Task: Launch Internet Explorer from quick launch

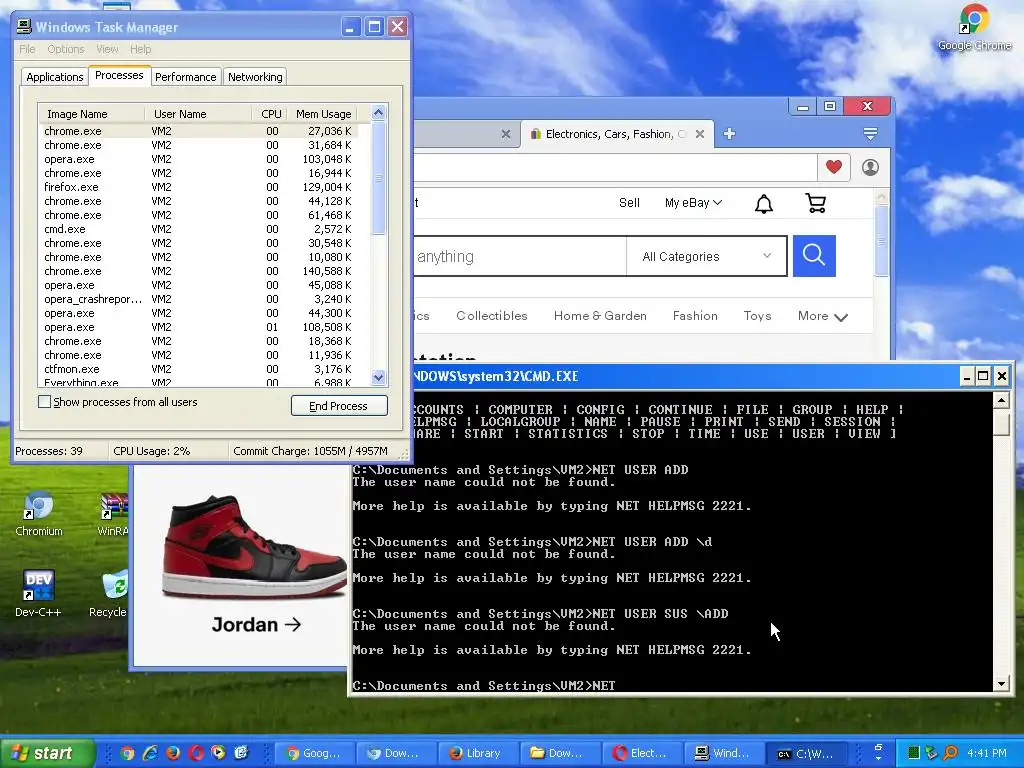Action: [150, 753]
